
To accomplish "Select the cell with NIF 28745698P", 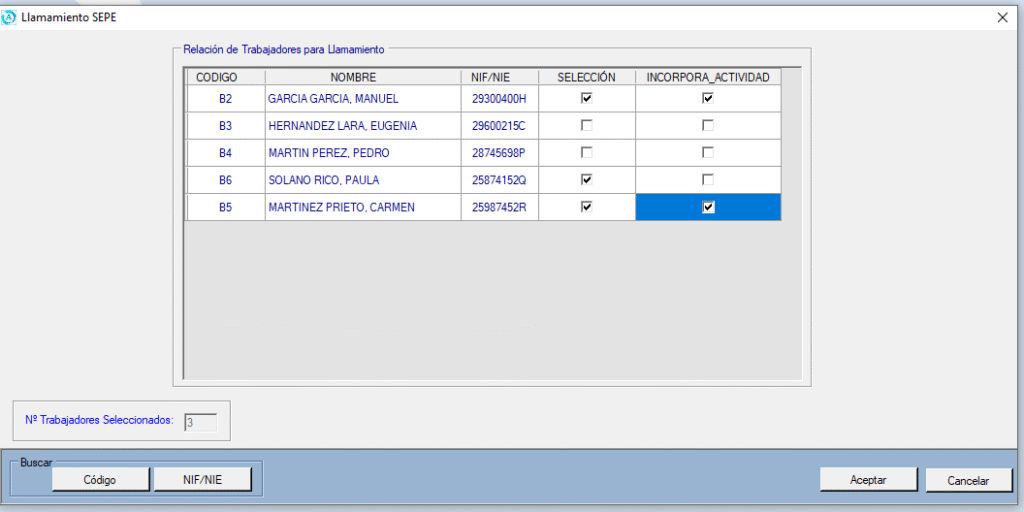I will tap(498, 153).
